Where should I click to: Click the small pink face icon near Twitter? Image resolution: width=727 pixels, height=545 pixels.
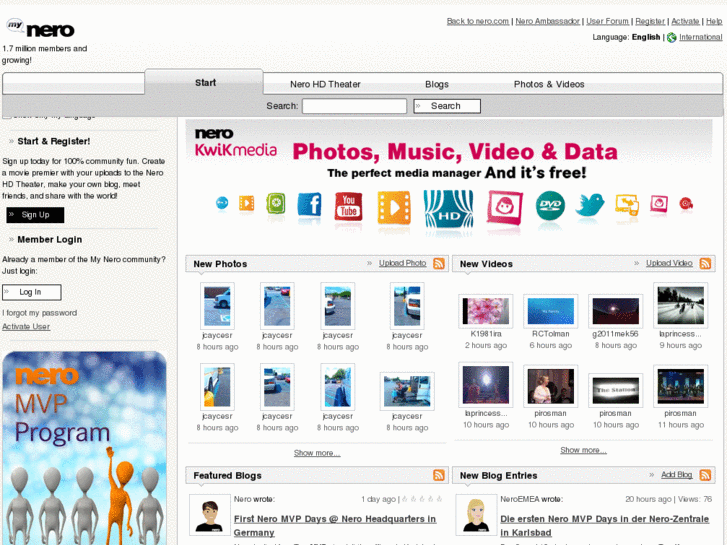(x=659, y=203)
